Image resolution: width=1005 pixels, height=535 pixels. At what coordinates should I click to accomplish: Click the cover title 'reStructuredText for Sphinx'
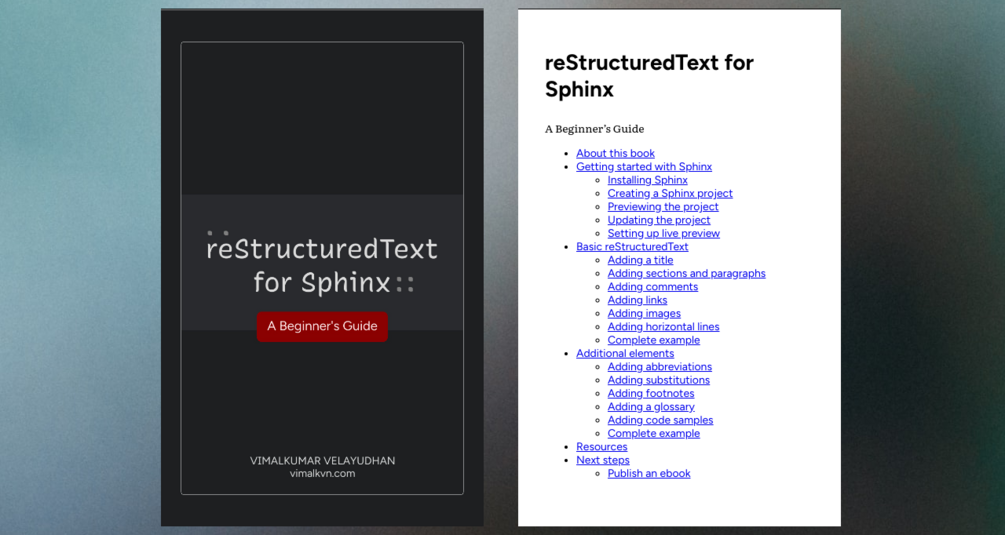tap(322, 265)
